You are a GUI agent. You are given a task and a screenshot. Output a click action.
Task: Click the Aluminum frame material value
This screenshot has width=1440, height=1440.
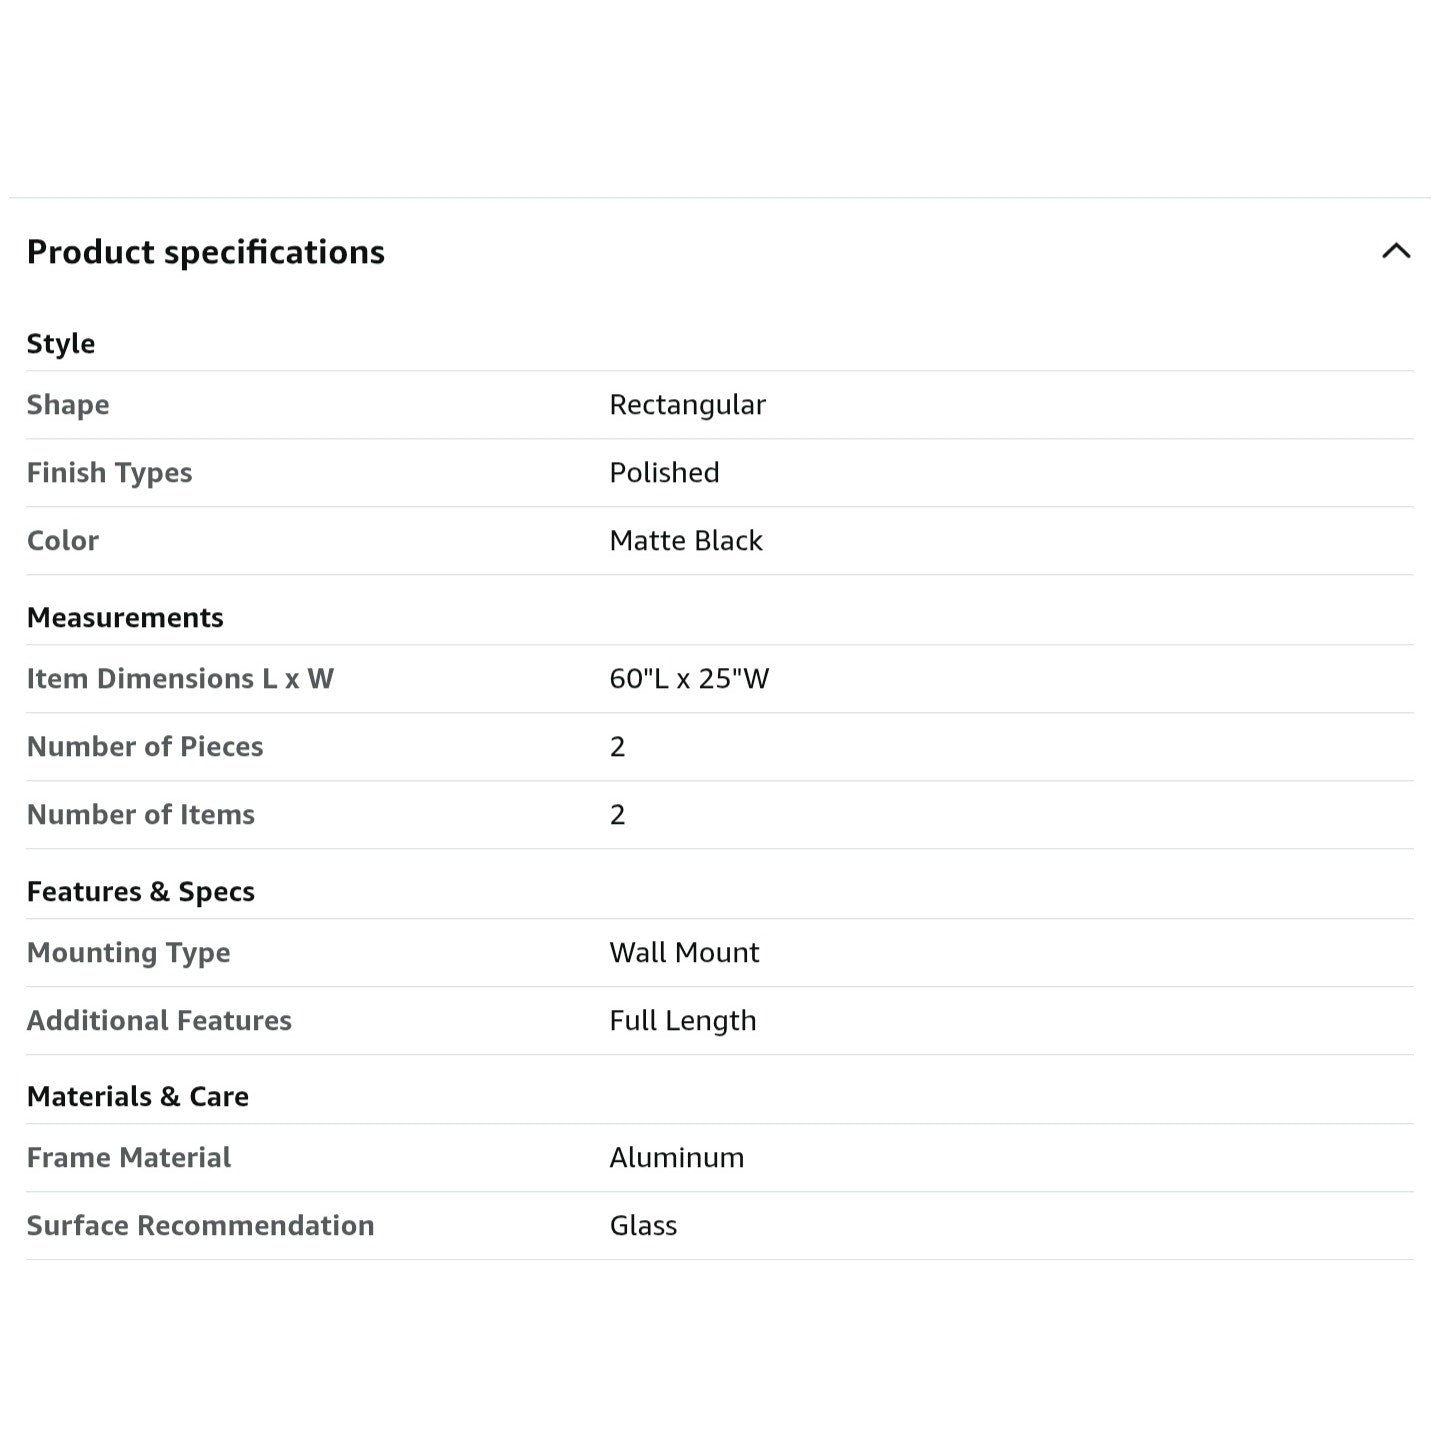(x=677, y=1158)
